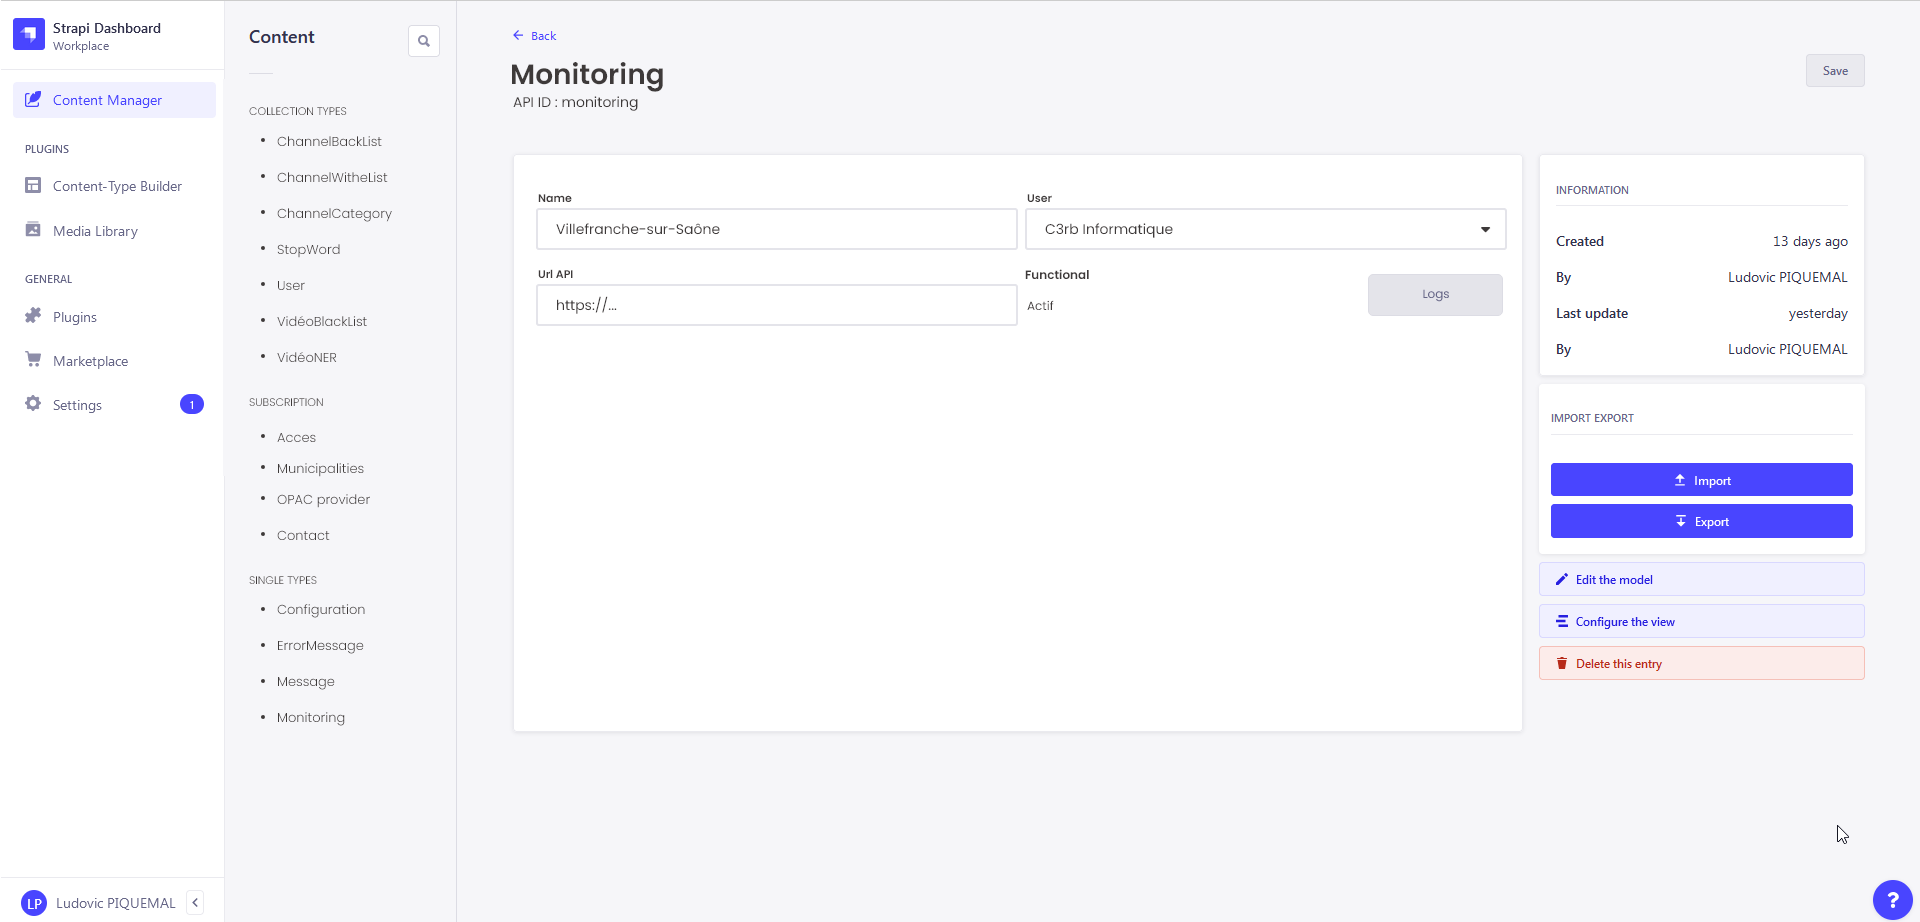Open Message single type
The height and width of the screenshot is (922, 1920).
tap(306, 681)
